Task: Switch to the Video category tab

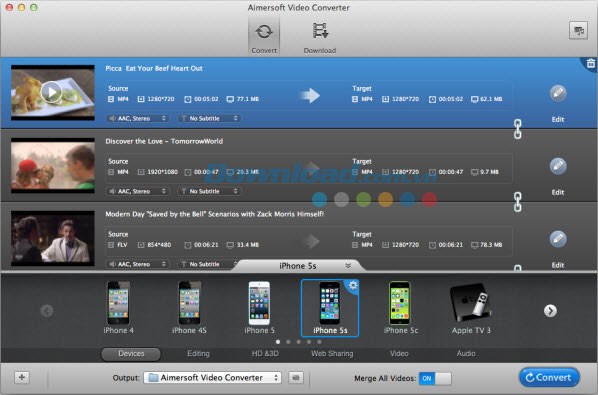Action: [399, 354]
